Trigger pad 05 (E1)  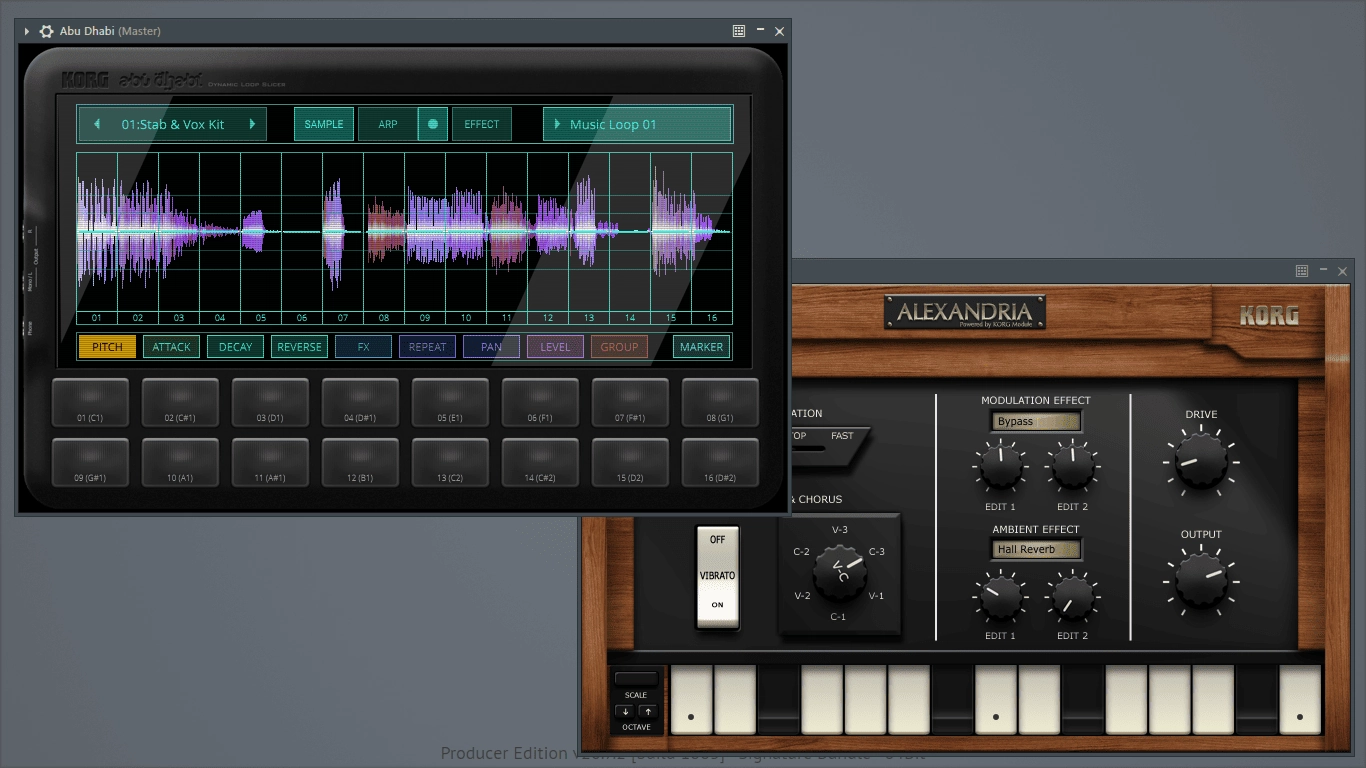pyautogui.click(x=450, y=402)
